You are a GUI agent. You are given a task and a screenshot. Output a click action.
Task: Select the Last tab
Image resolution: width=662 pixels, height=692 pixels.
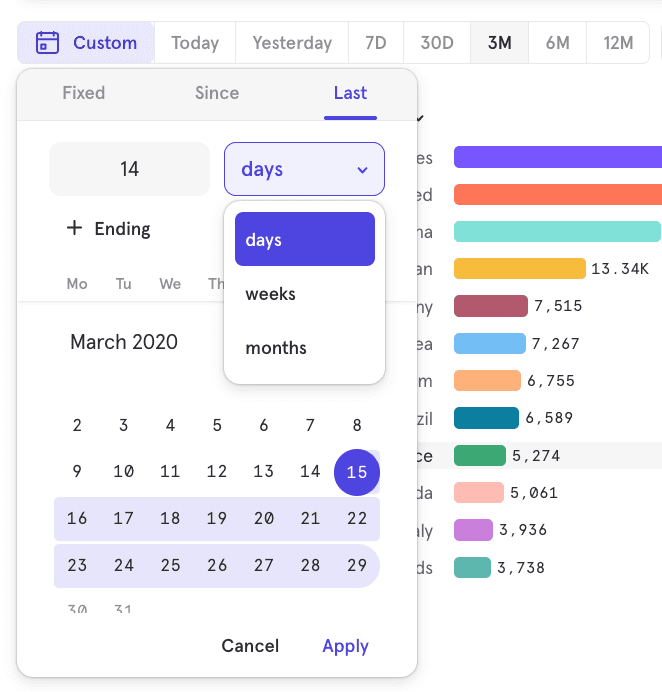[x=350, y=93]
